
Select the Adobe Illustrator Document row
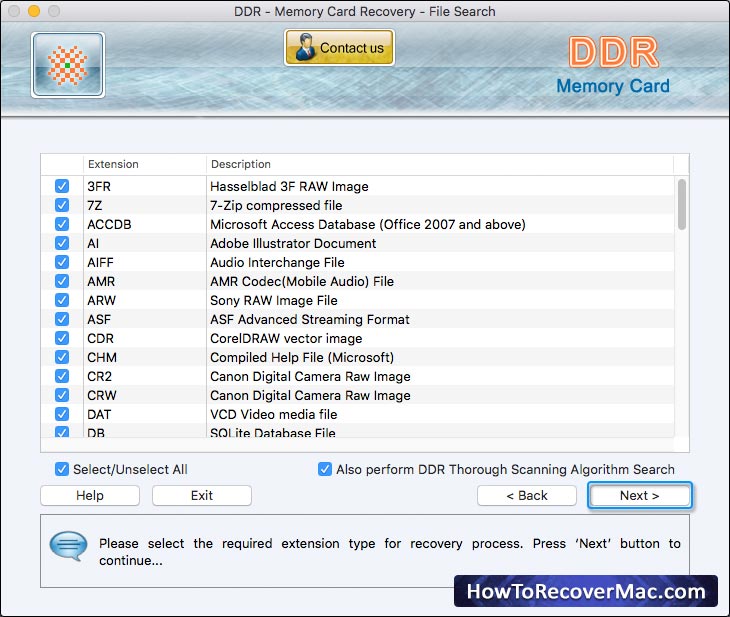pos(358,243)
